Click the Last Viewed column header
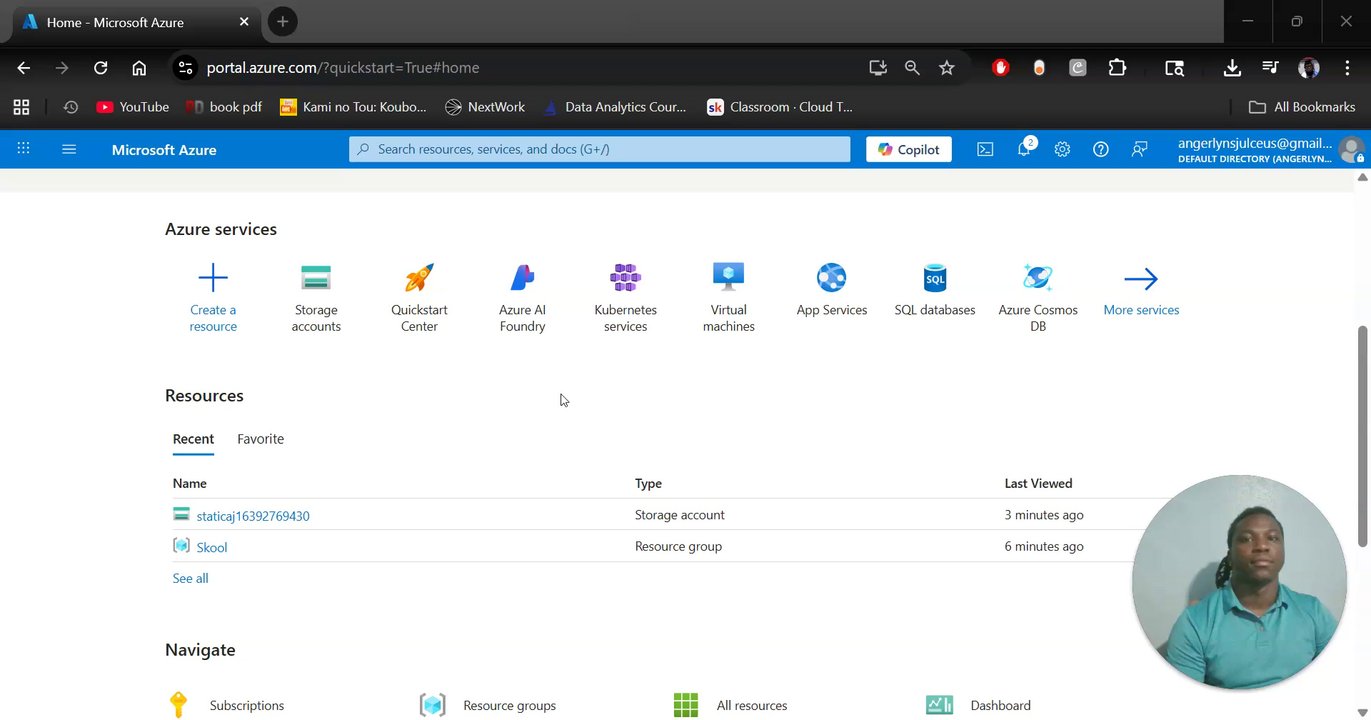The width and height of the screenshot is (1371, 720). pos(1038,483)
